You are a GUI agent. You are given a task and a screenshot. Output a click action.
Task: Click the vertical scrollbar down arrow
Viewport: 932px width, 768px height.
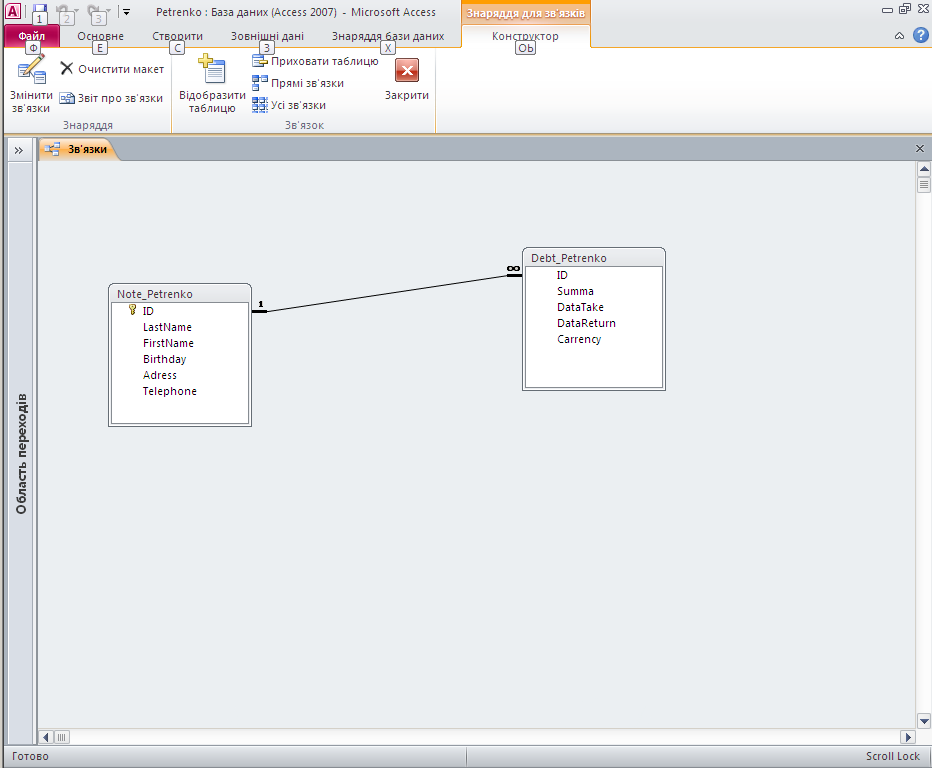[x=924, y=721]
